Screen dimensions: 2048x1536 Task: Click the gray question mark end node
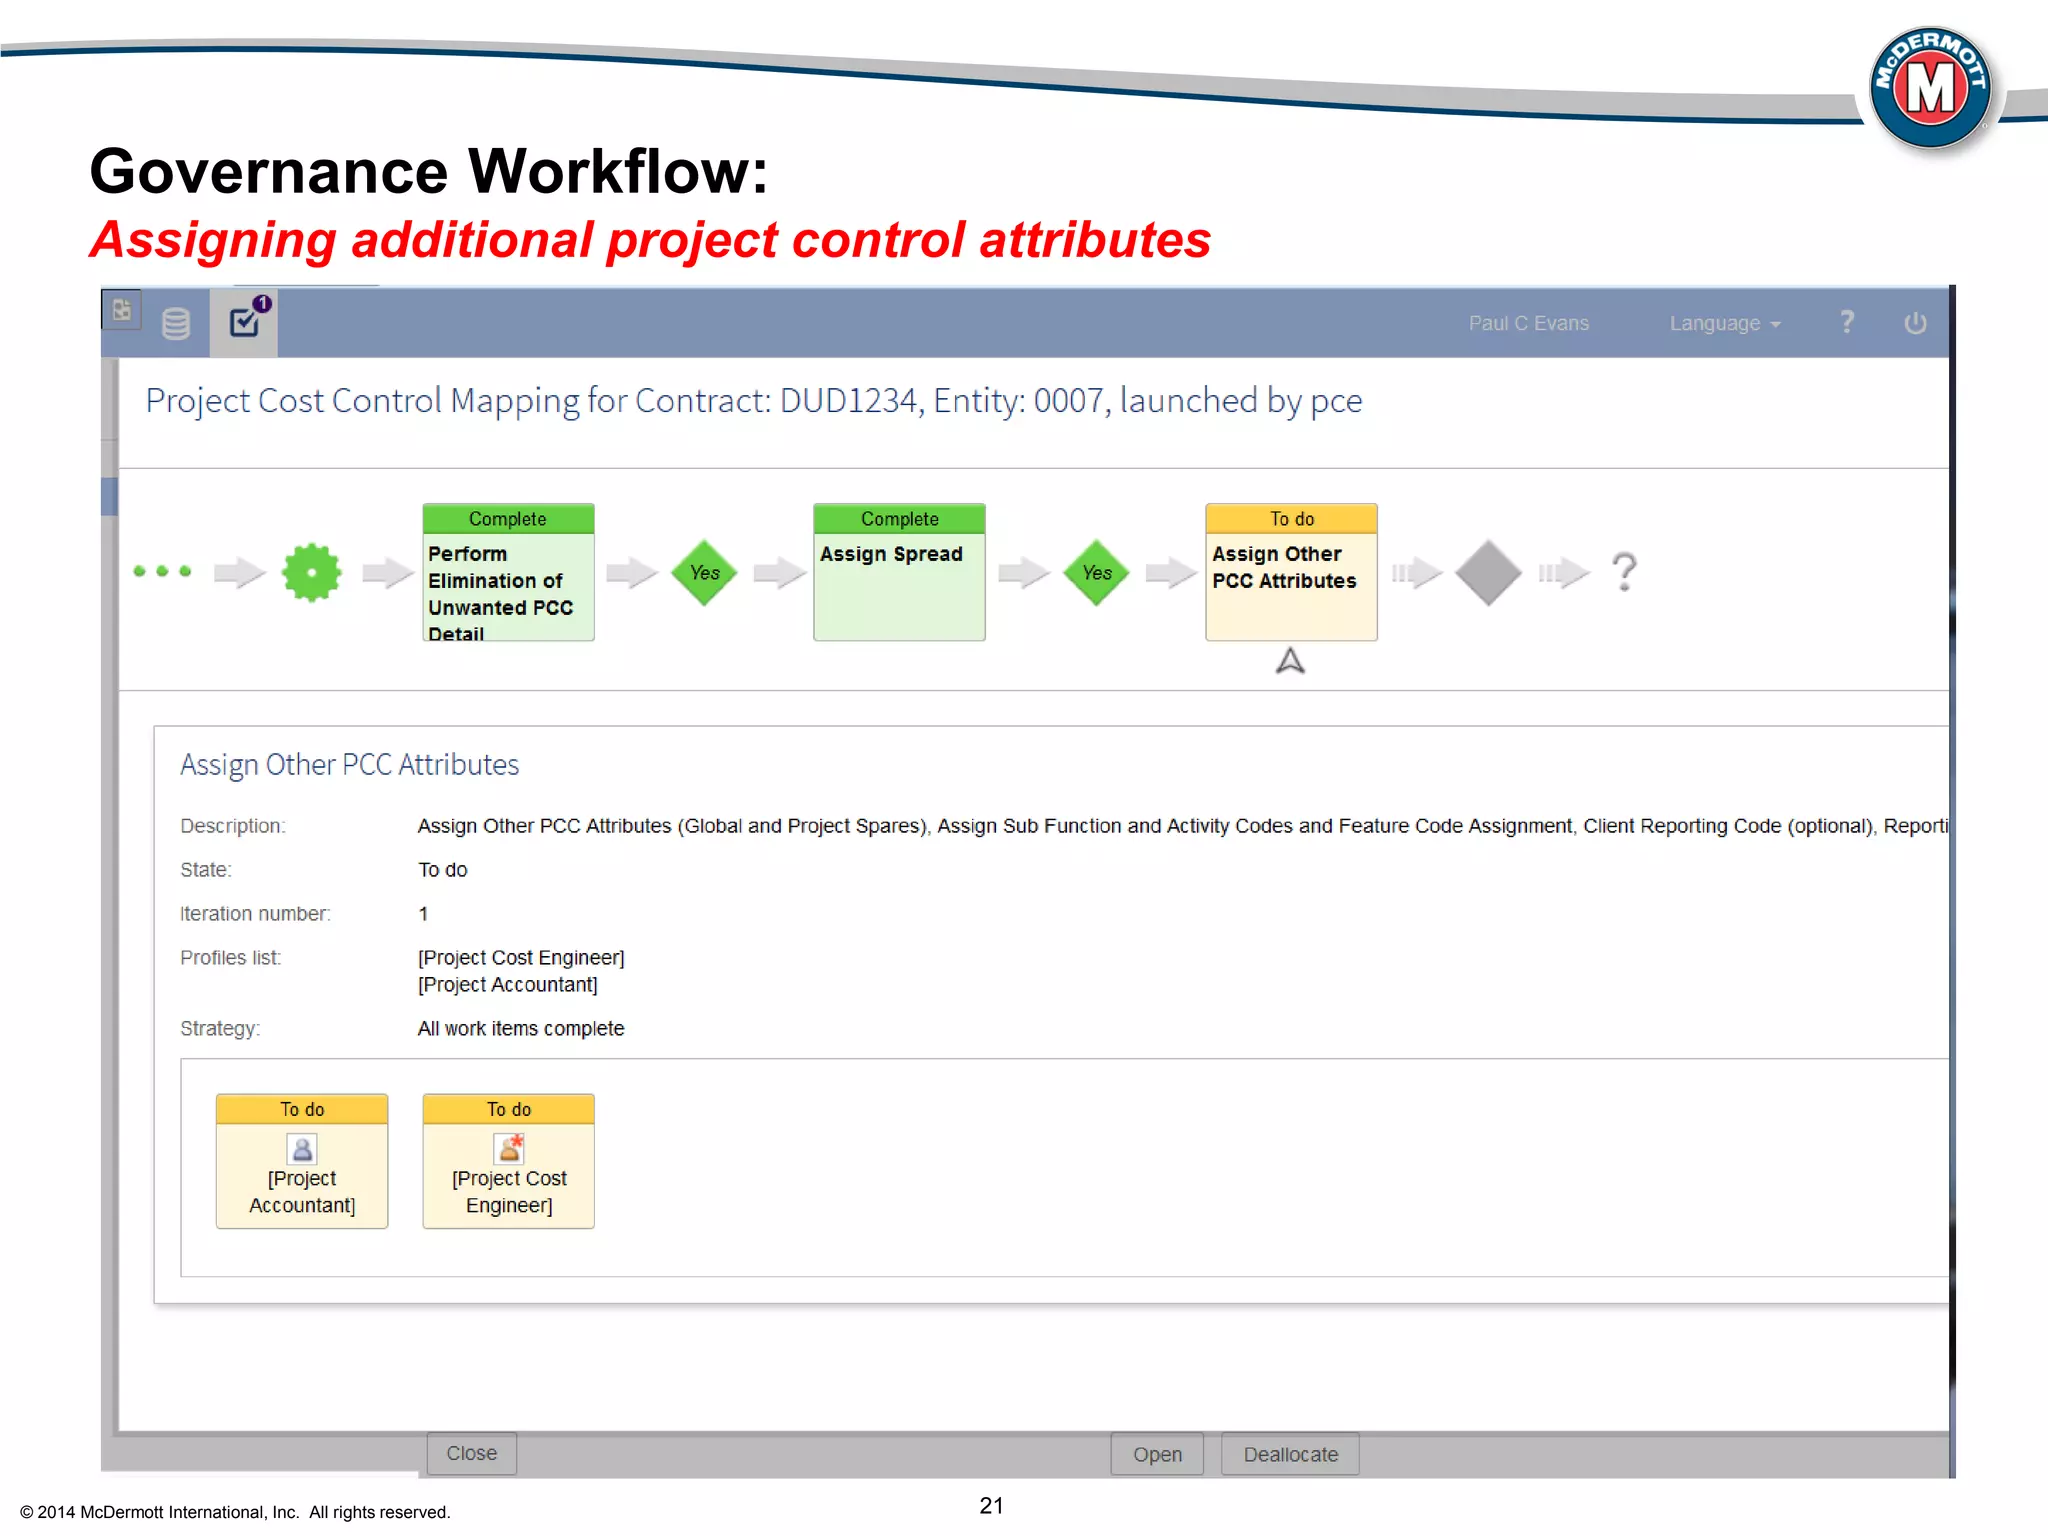pyautogui.click(x=1625, y=572)
